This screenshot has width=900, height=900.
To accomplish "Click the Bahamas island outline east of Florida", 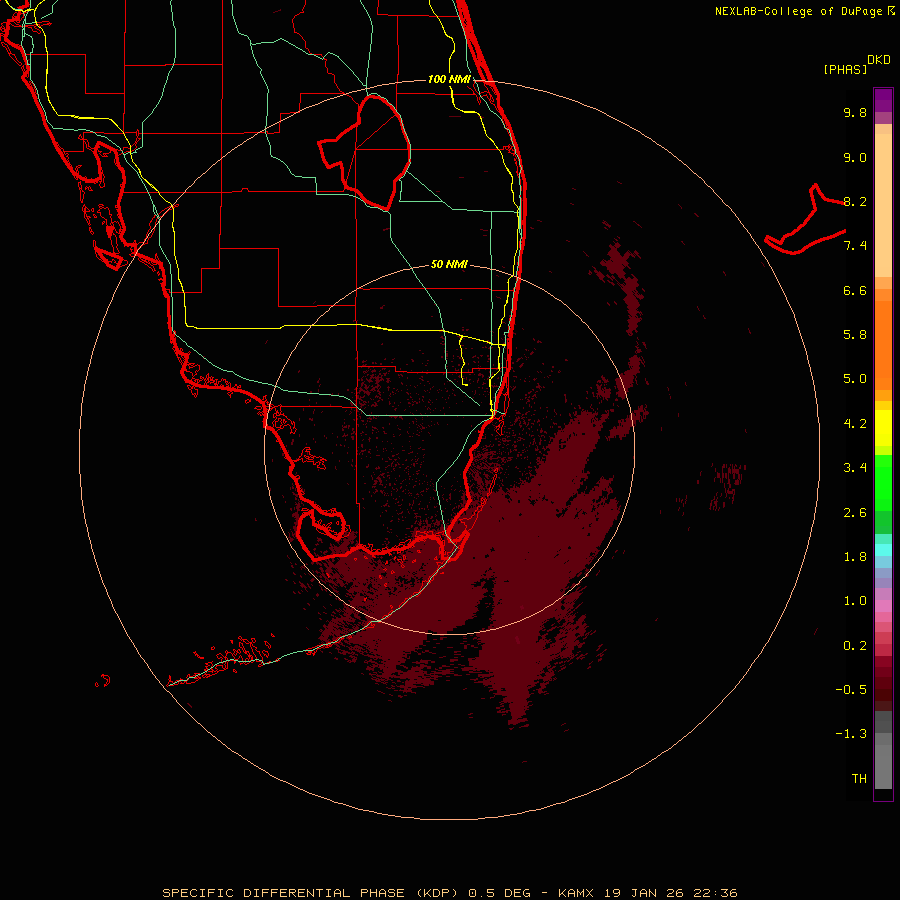I will (x=806, y=221).
